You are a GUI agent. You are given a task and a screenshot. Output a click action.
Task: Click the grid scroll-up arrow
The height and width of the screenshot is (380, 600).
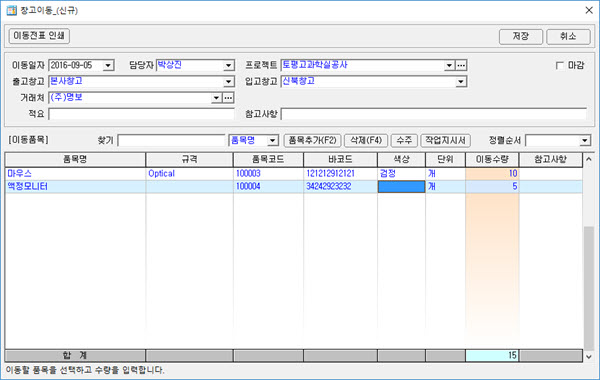pos(589,159)
